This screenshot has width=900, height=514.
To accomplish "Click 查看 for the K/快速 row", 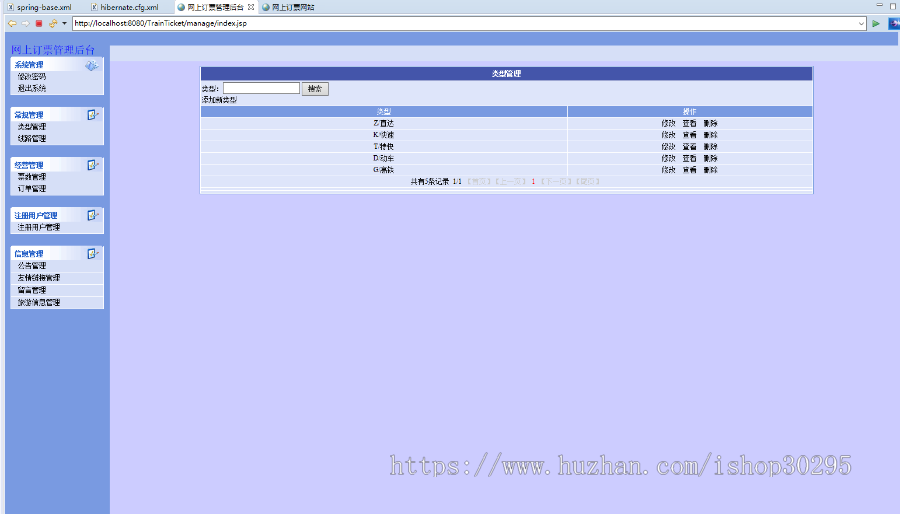I will click(689, 135).
